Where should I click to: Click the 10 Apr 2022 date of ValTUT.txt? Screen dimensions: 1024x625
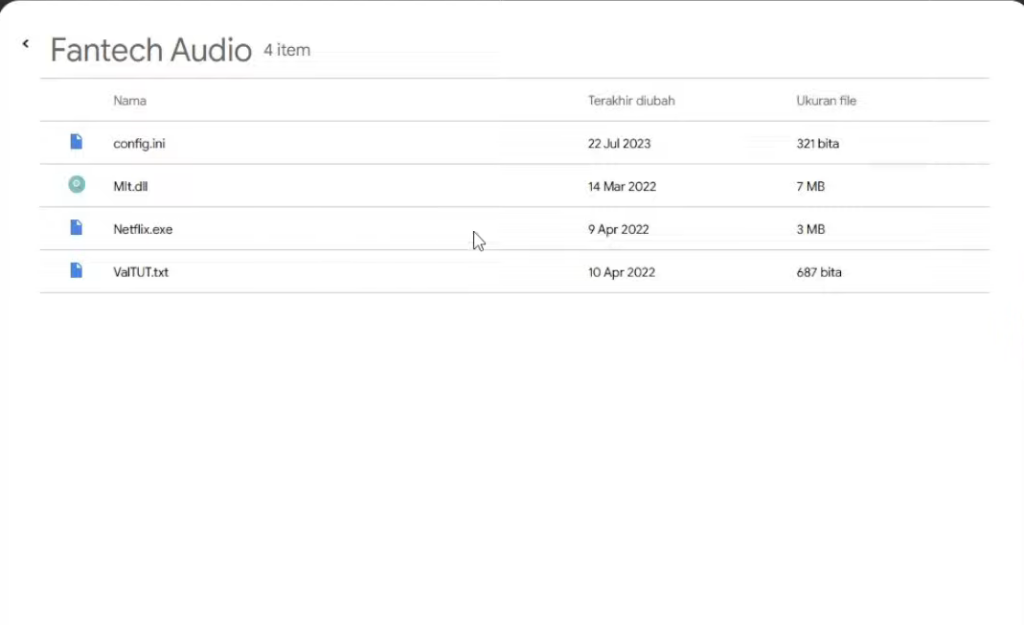coord(621,272)
